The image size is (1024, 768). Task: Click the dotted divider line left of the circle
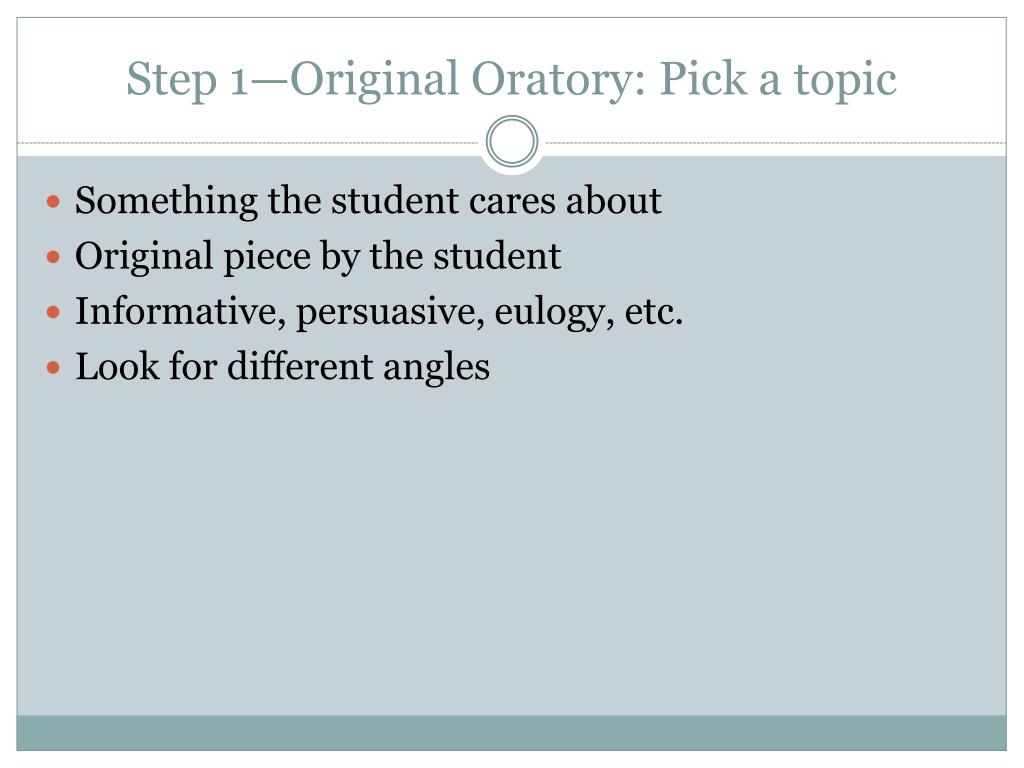pyautogui.click(x=248, y=142)
